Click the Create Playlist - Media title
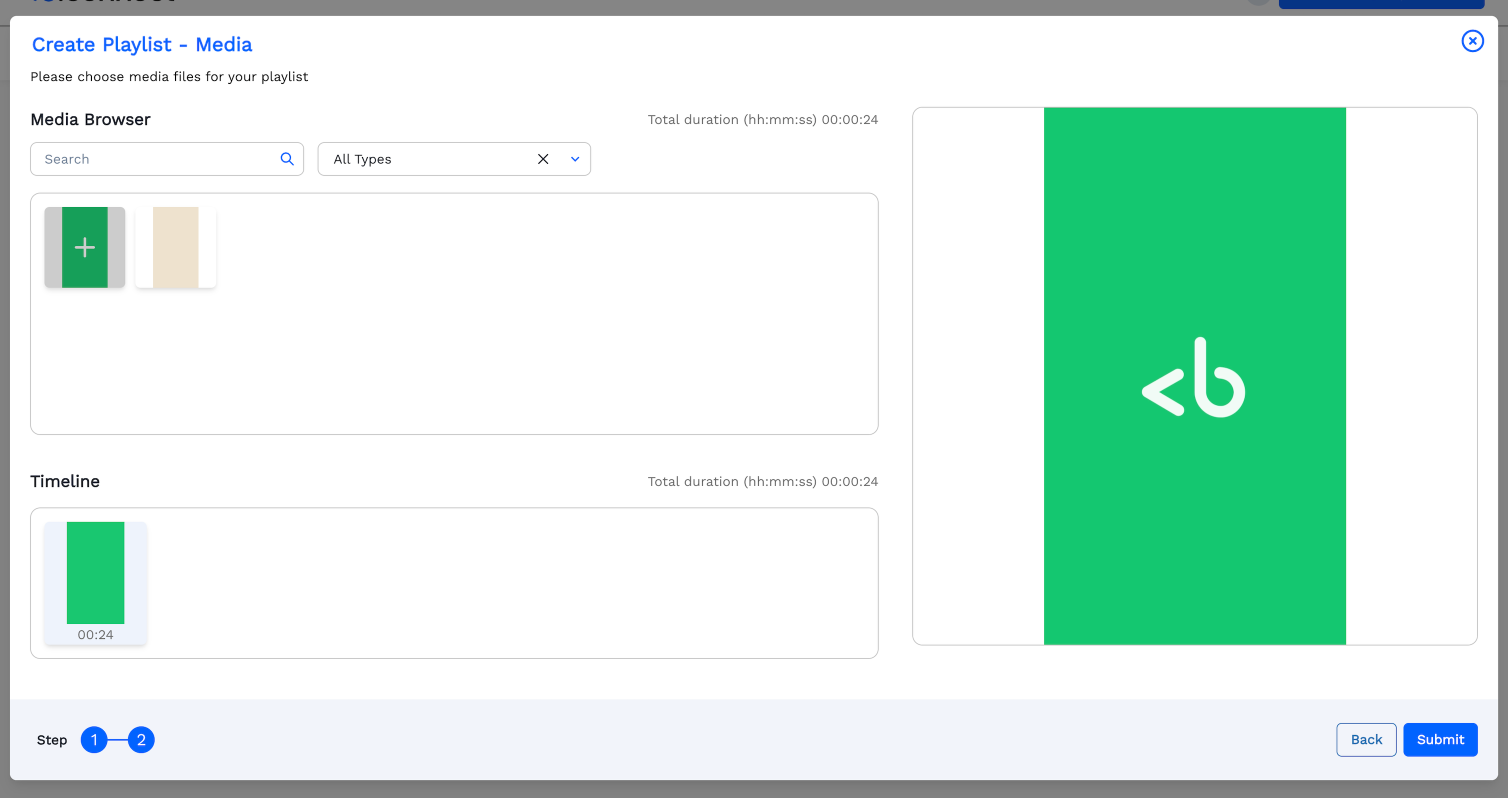Screen dimensions: 1508x798 (142, 45)
